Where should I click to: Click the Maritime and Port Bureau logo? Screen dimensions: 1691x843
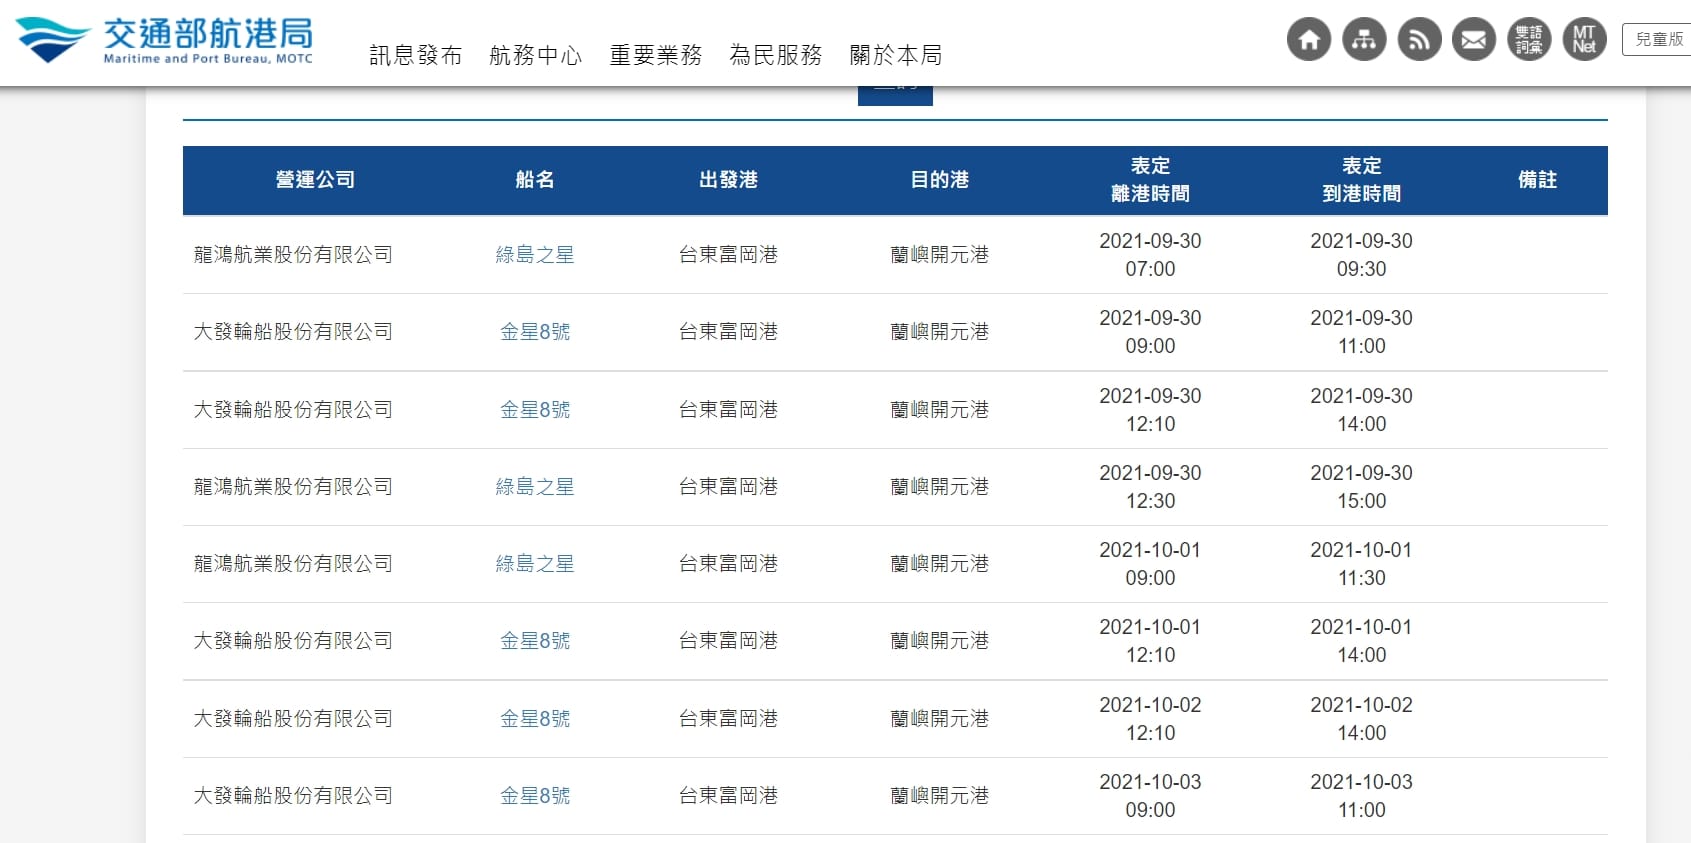pyautogui.click(x=164, y=40)
